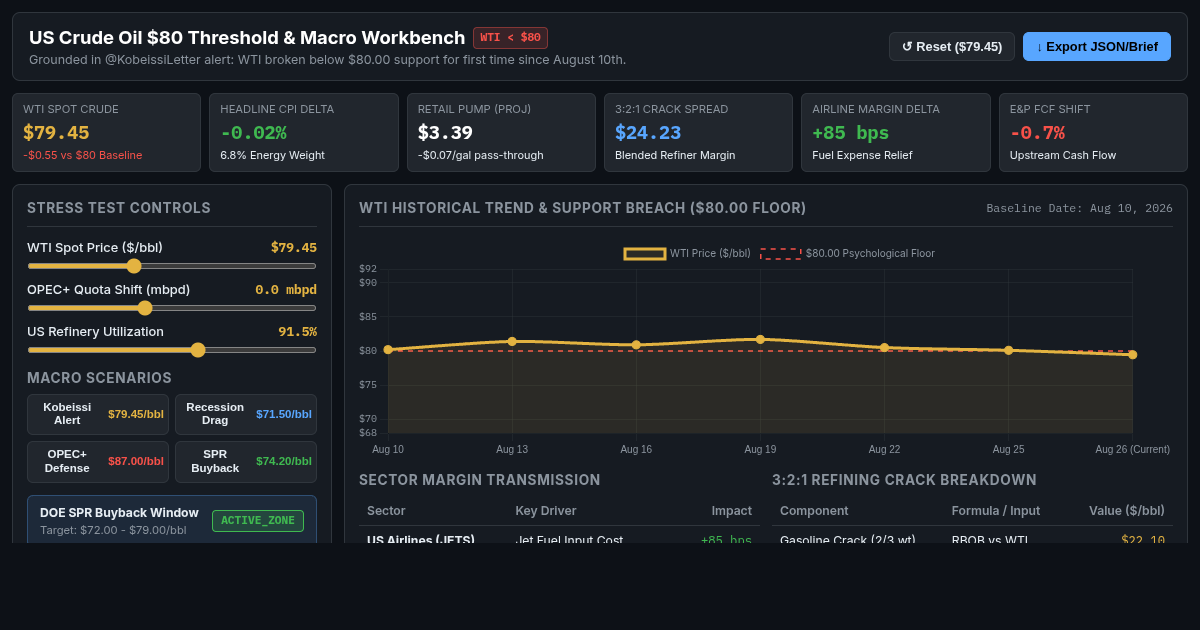The image size is (1200, 630).
Task: Click the 0.0 mbpd quota shift value
Action: (x=286, y=290)
